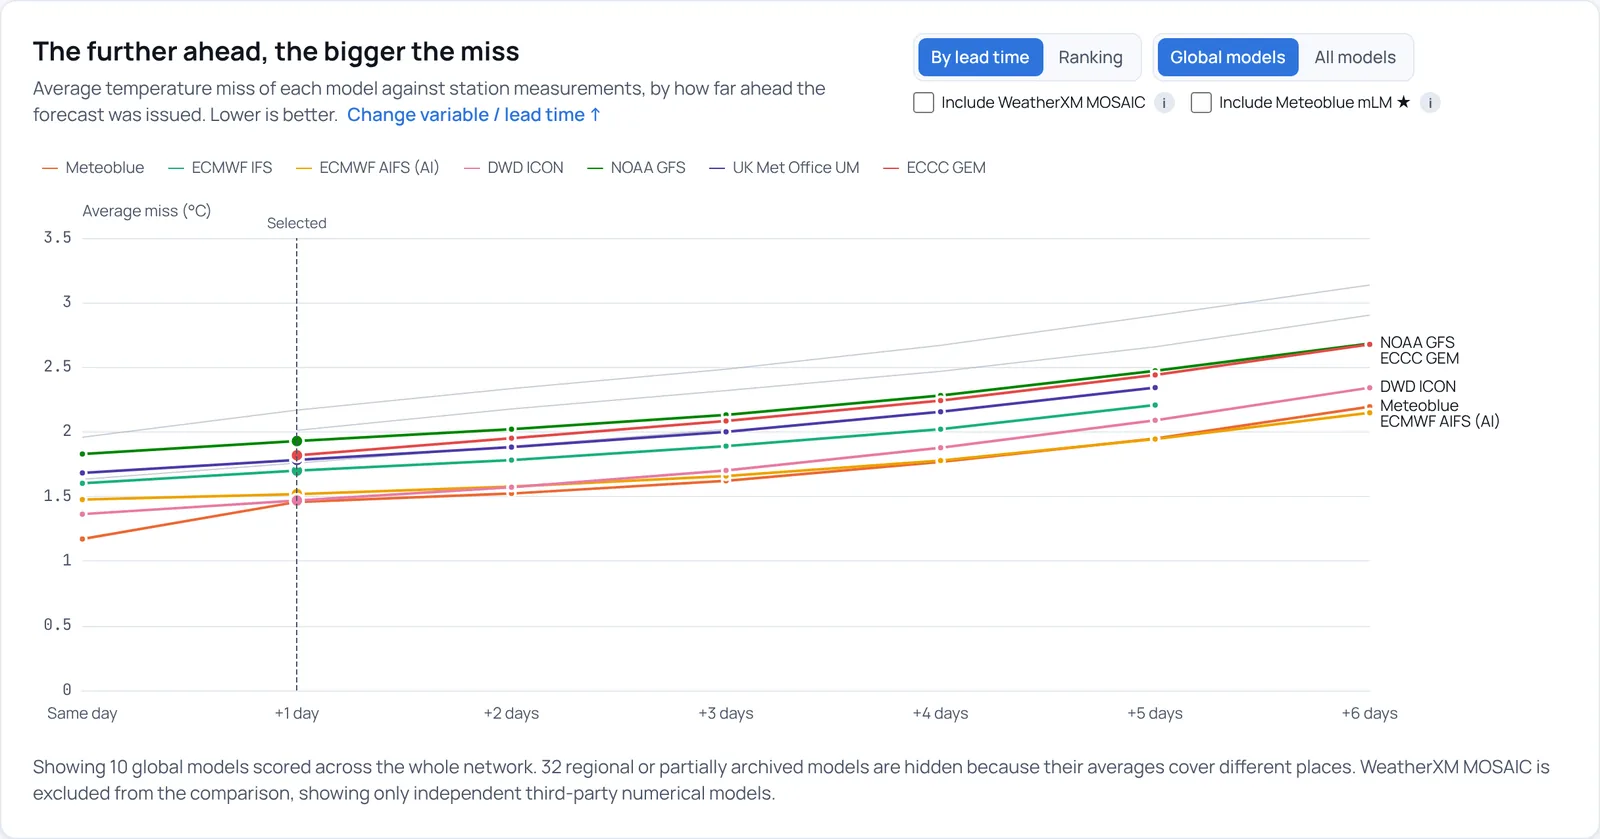The height and width of the screenshot is (839, 1600).
Task: Select Global models filter
Action: click(x=1228, y=58)
